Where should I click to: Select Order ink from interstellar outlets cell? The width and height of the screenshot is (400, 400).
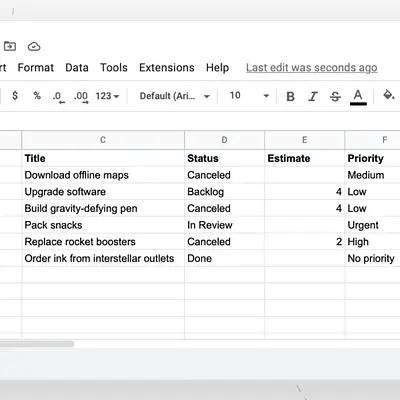tap(103, 258)
